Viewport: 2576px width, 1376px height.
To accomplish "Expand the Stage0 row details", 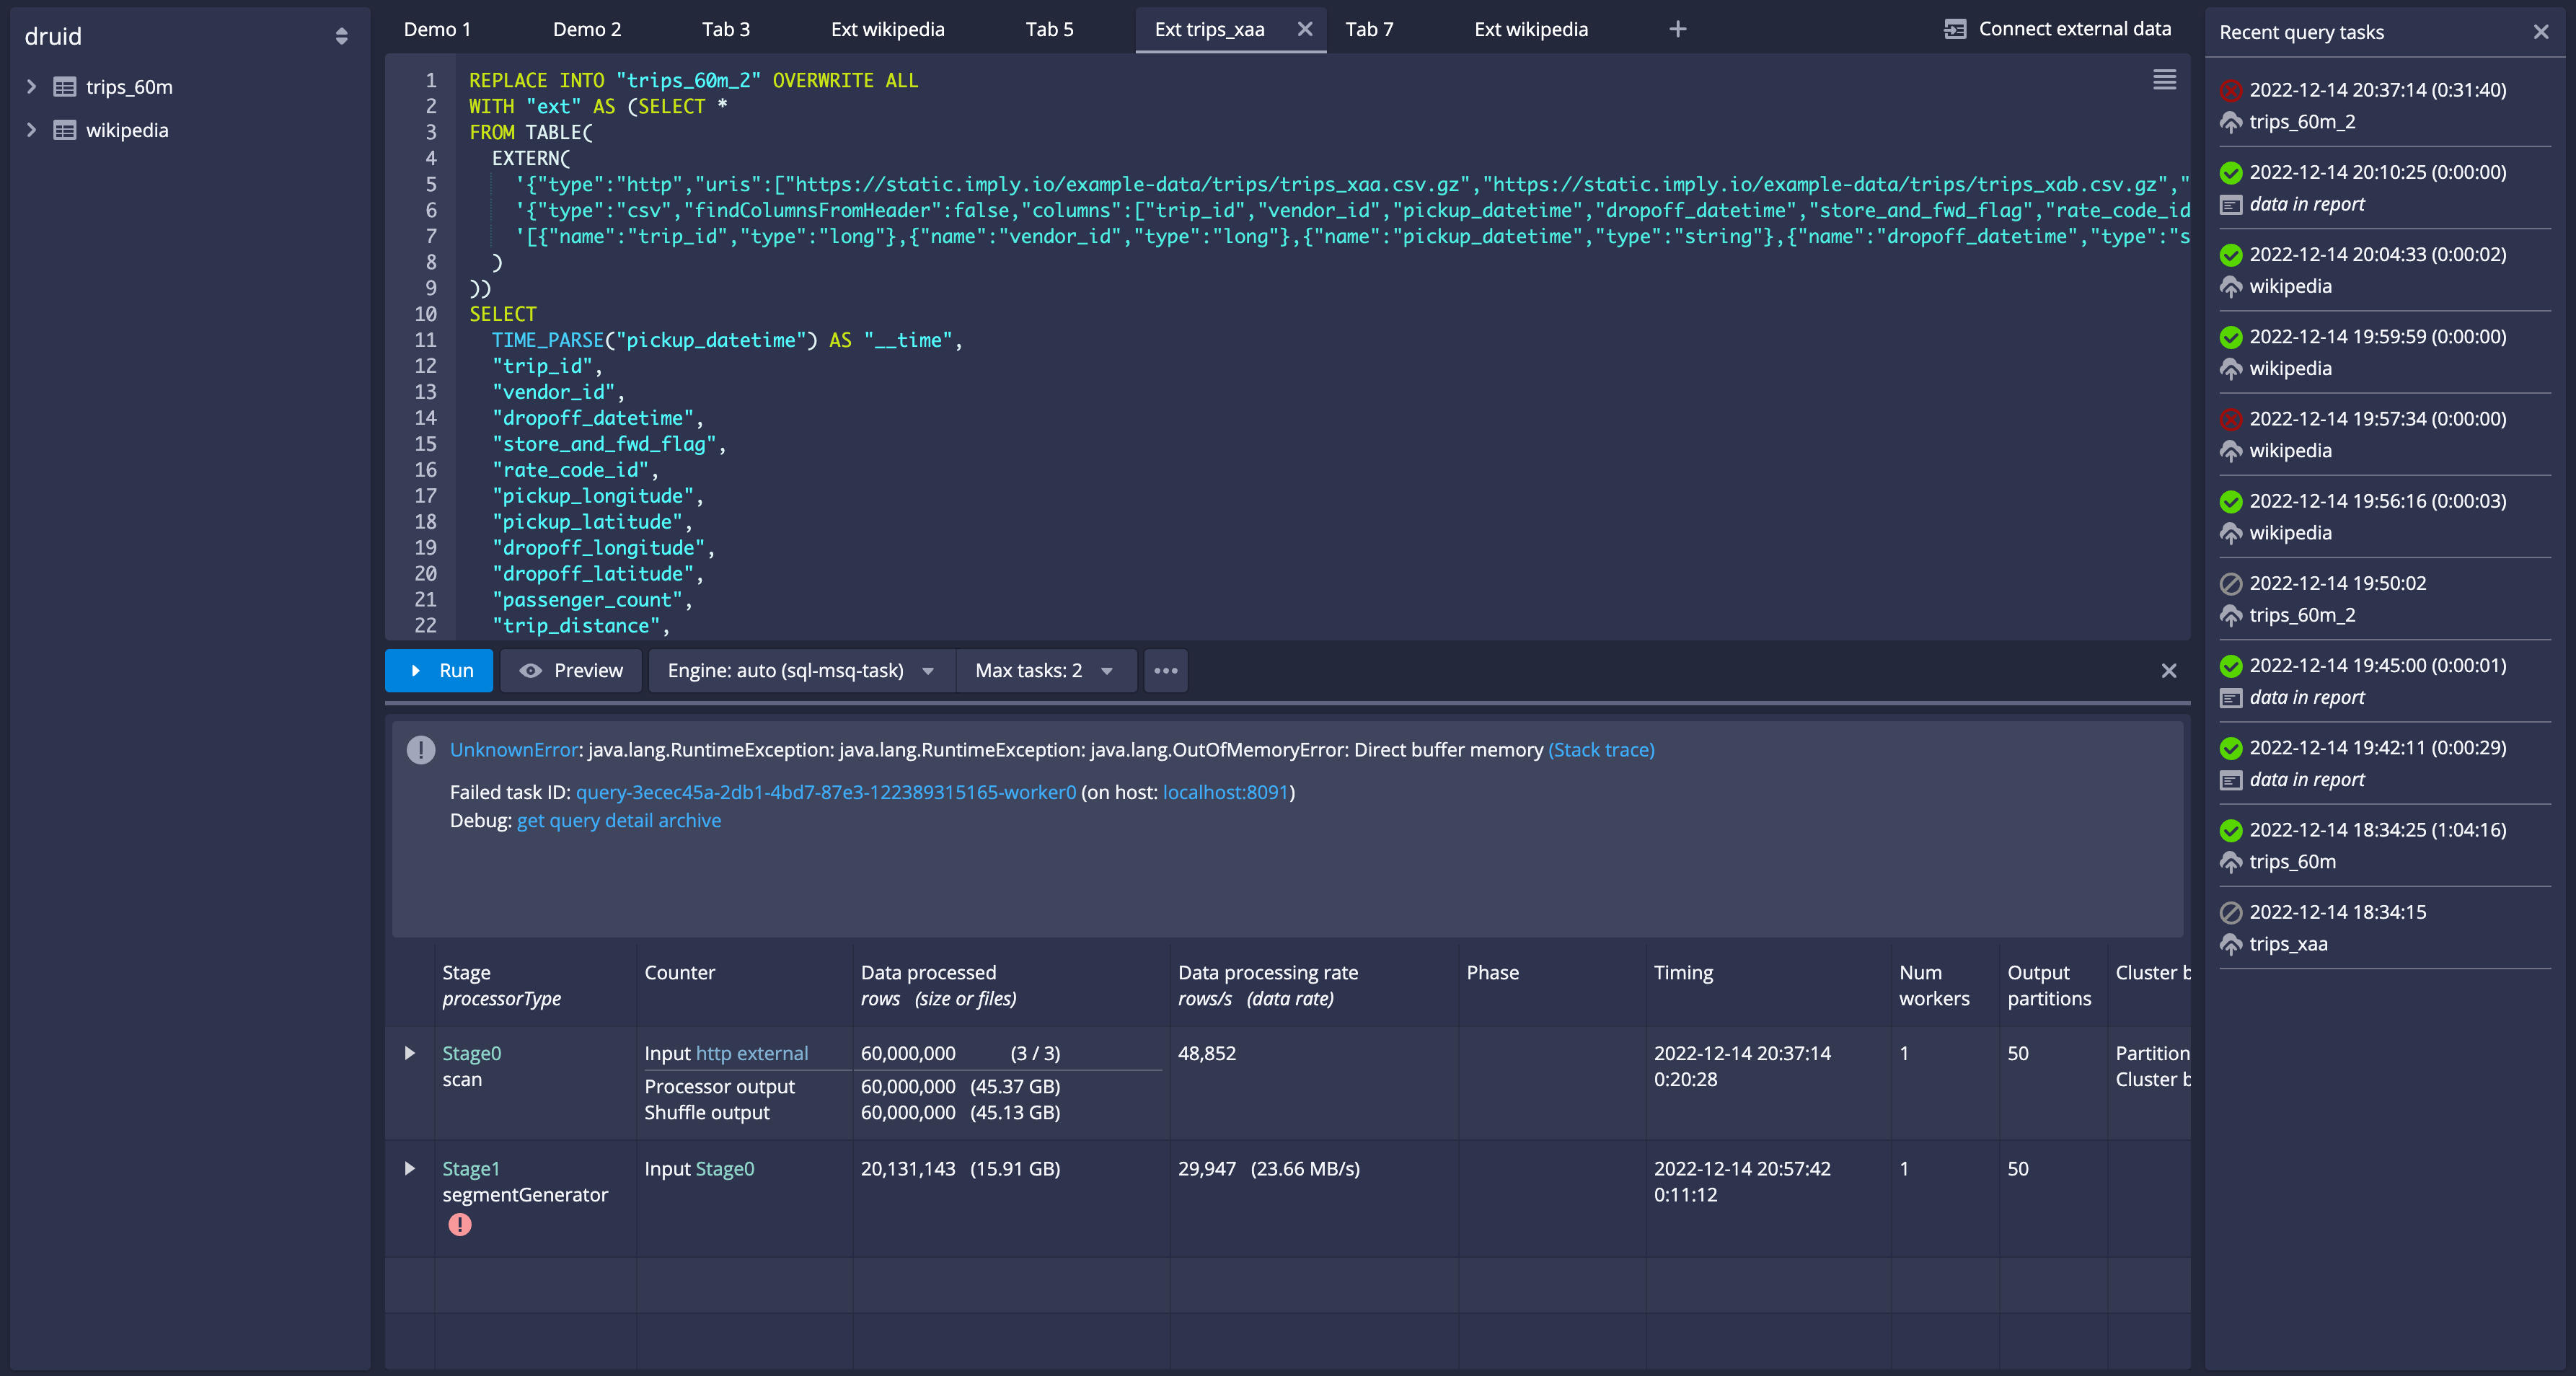I will click(409, 1053).
